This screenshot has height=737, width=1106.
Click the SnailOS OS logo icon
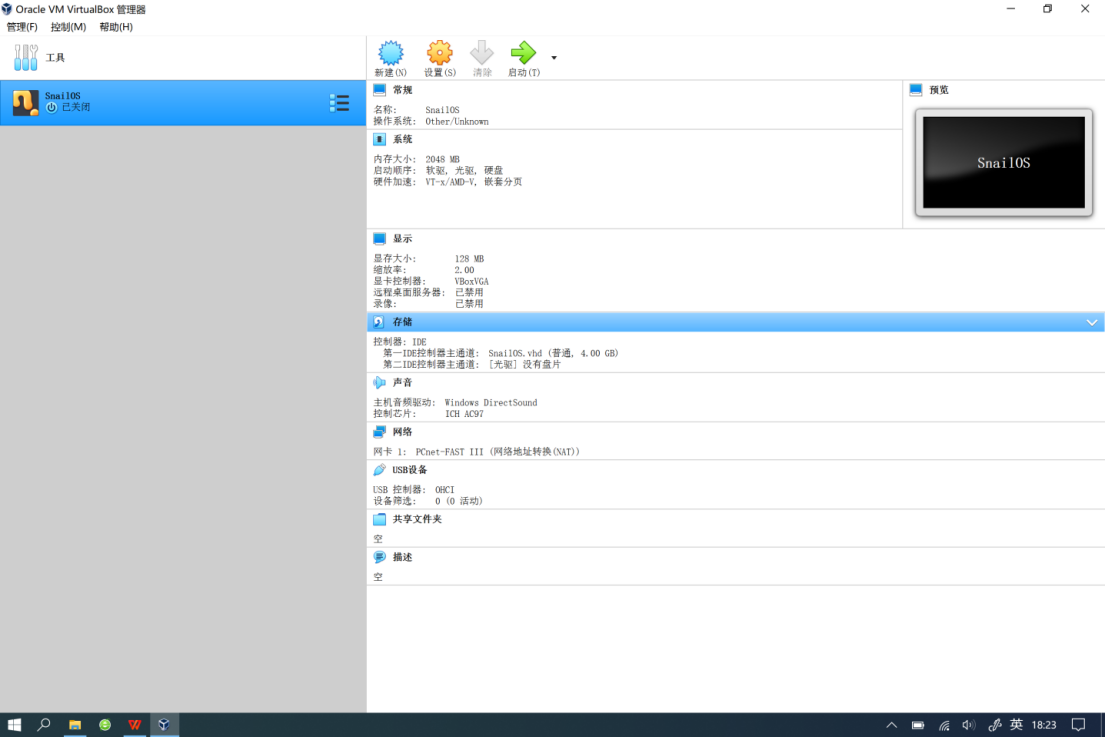click(25, 103)
